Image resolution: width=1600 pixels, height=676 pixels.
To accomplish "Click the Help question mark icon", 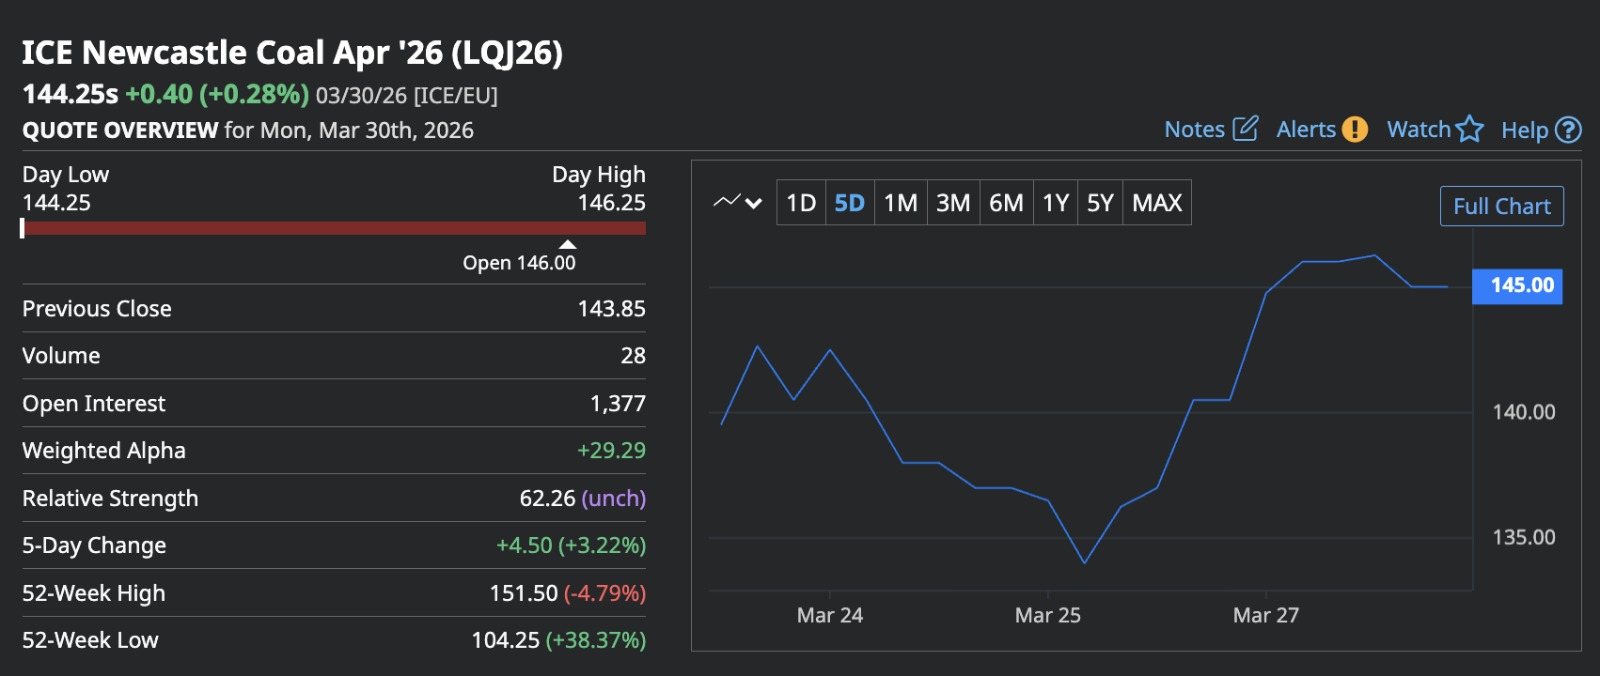I will point(1569,130).
